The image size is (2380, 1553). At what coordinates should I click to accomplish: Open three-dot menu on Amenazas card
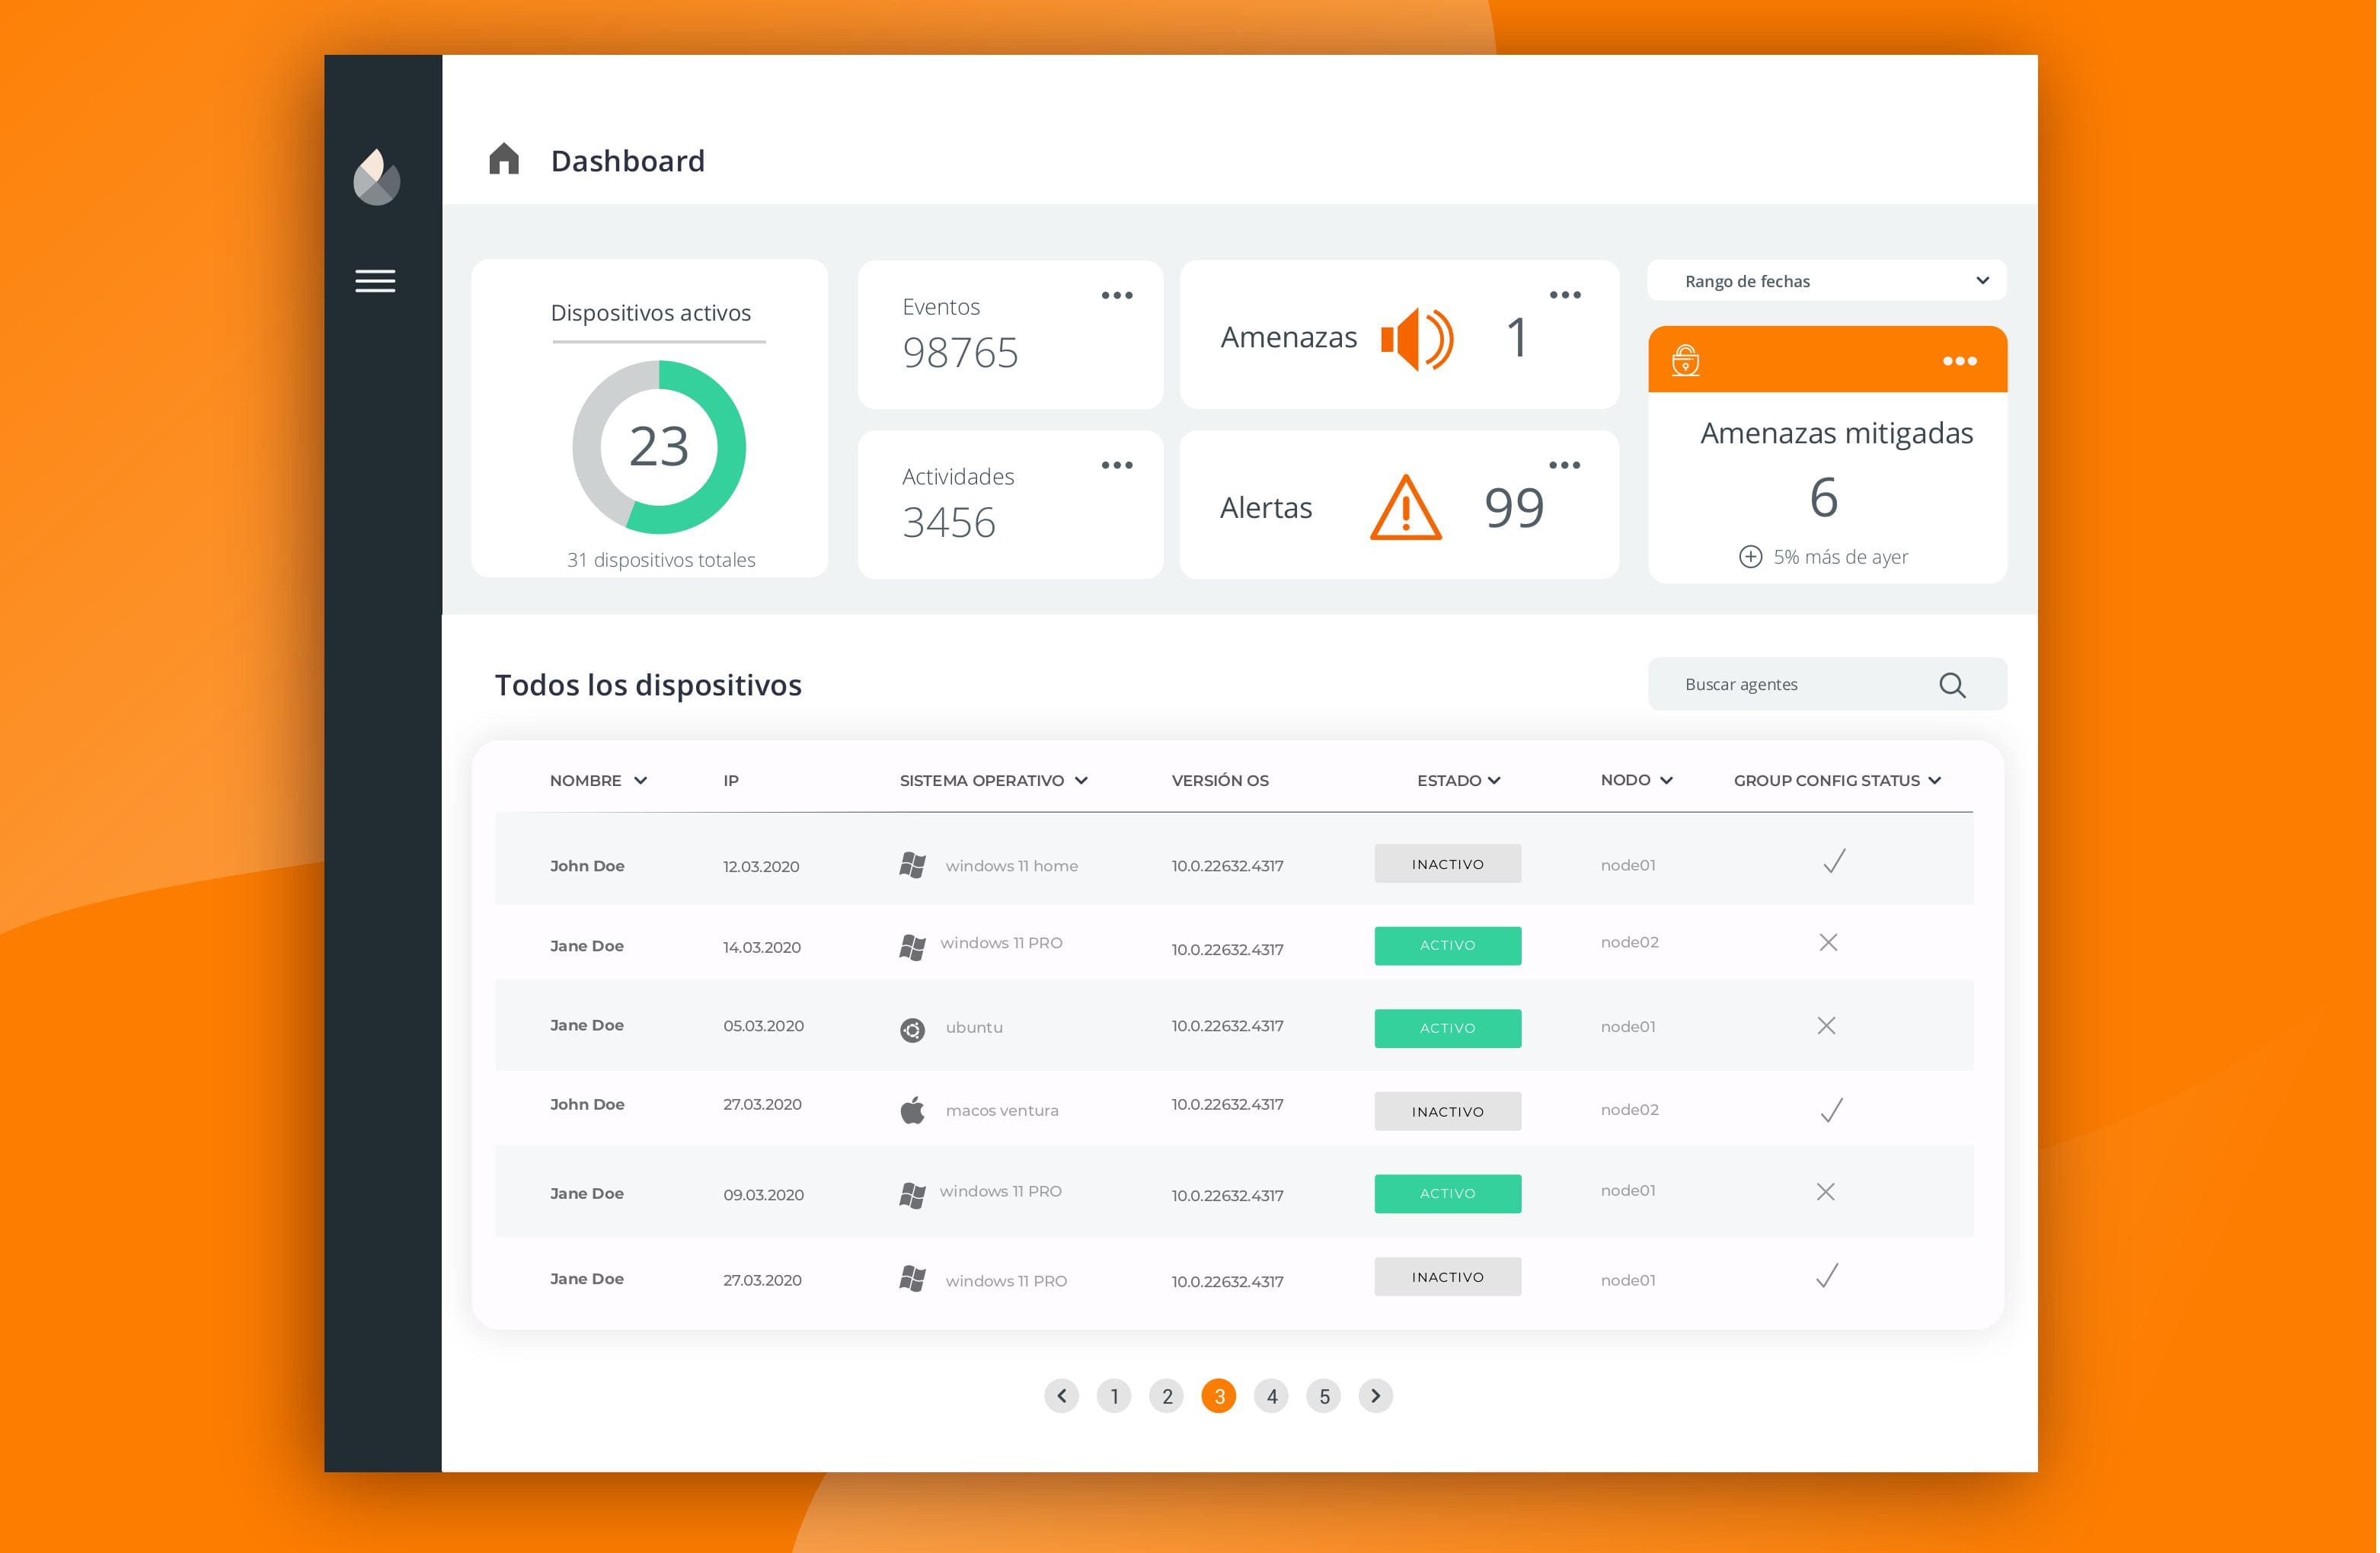pos(1565,295)
